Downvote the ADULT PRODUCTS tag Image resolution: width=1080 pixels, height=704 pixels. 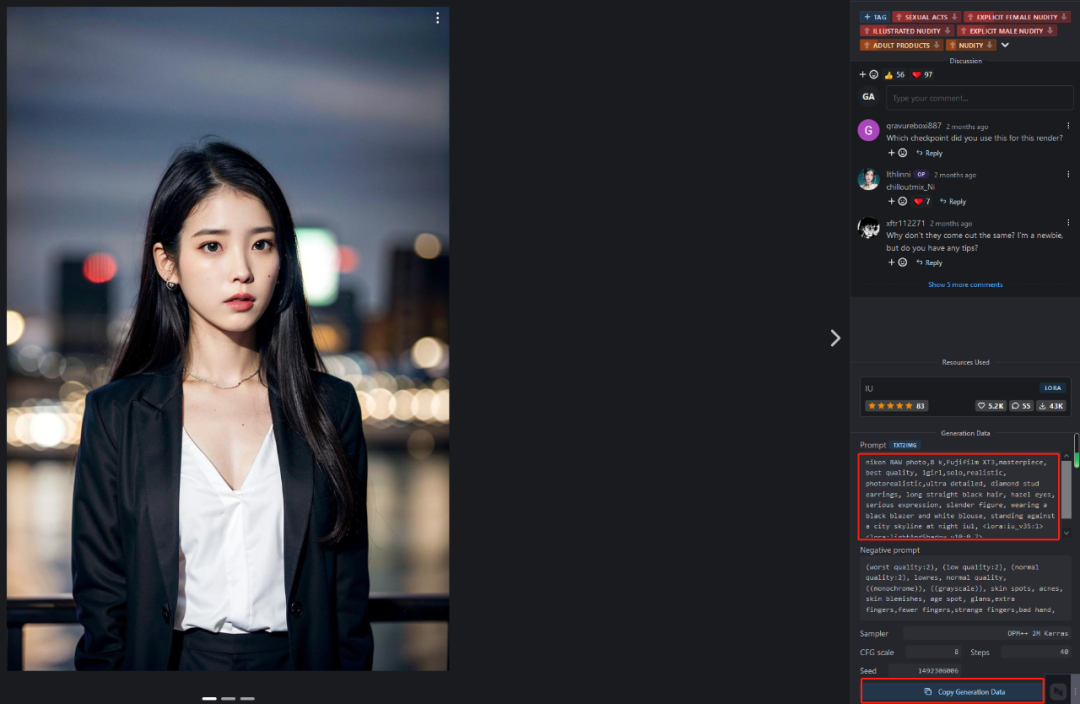pos(936,45)
